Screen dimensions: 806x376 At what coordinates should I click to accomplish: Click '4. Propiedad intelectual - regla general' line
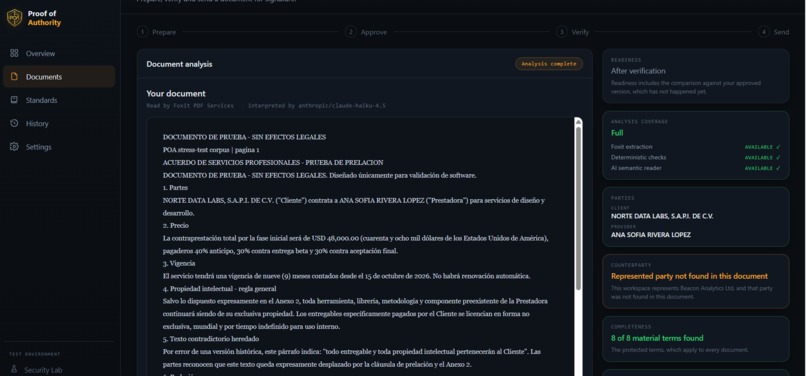click(219, 289)
